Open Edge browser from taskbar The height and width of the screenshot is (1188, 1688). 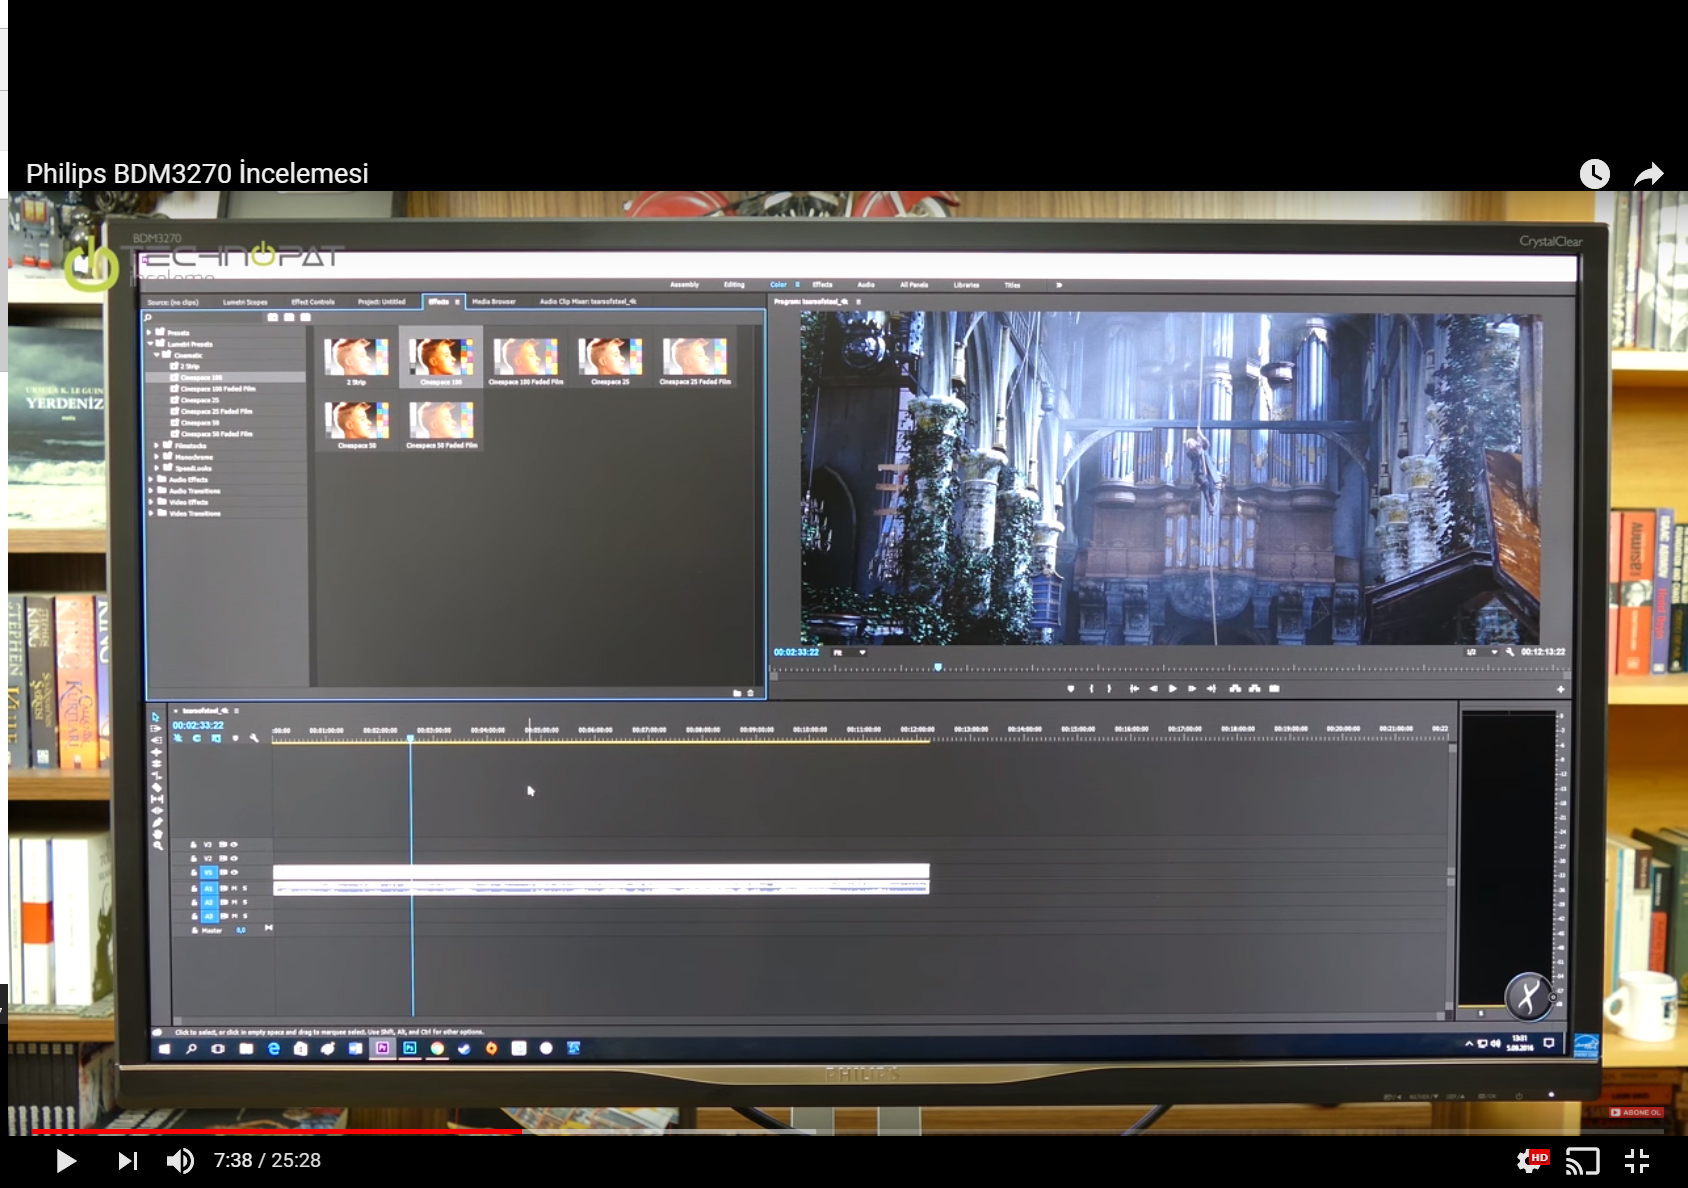point(273,1048)
